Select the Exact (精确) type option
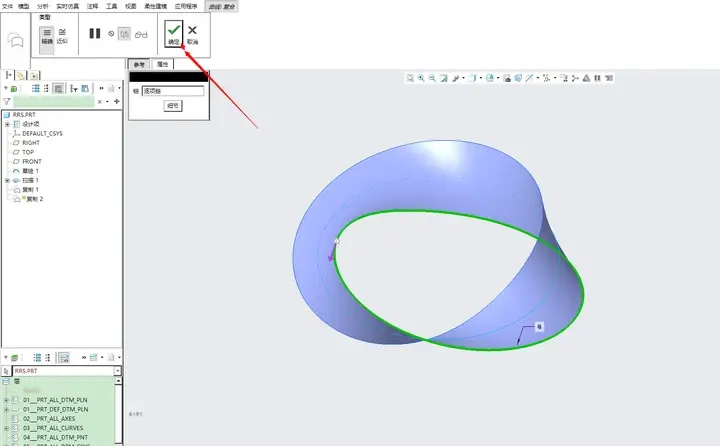The image size is (720, 446). [x=47, y=36]
